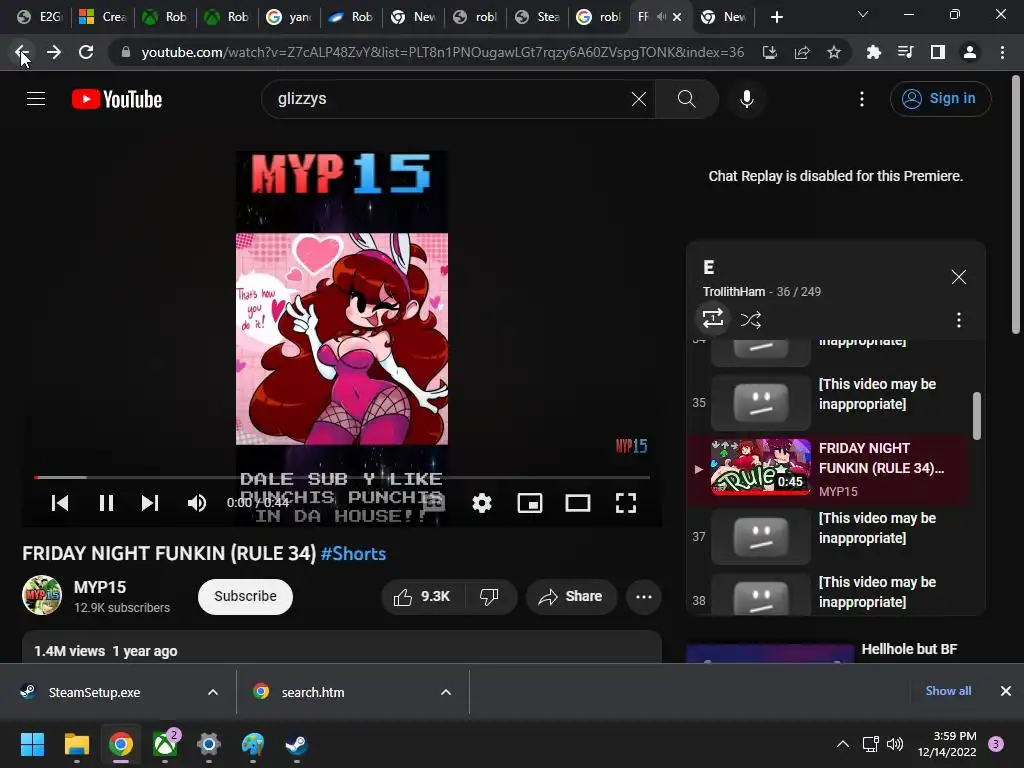Close the downloads bar
This screenshot has width=1024, height=768.
tap(1006, 691)
